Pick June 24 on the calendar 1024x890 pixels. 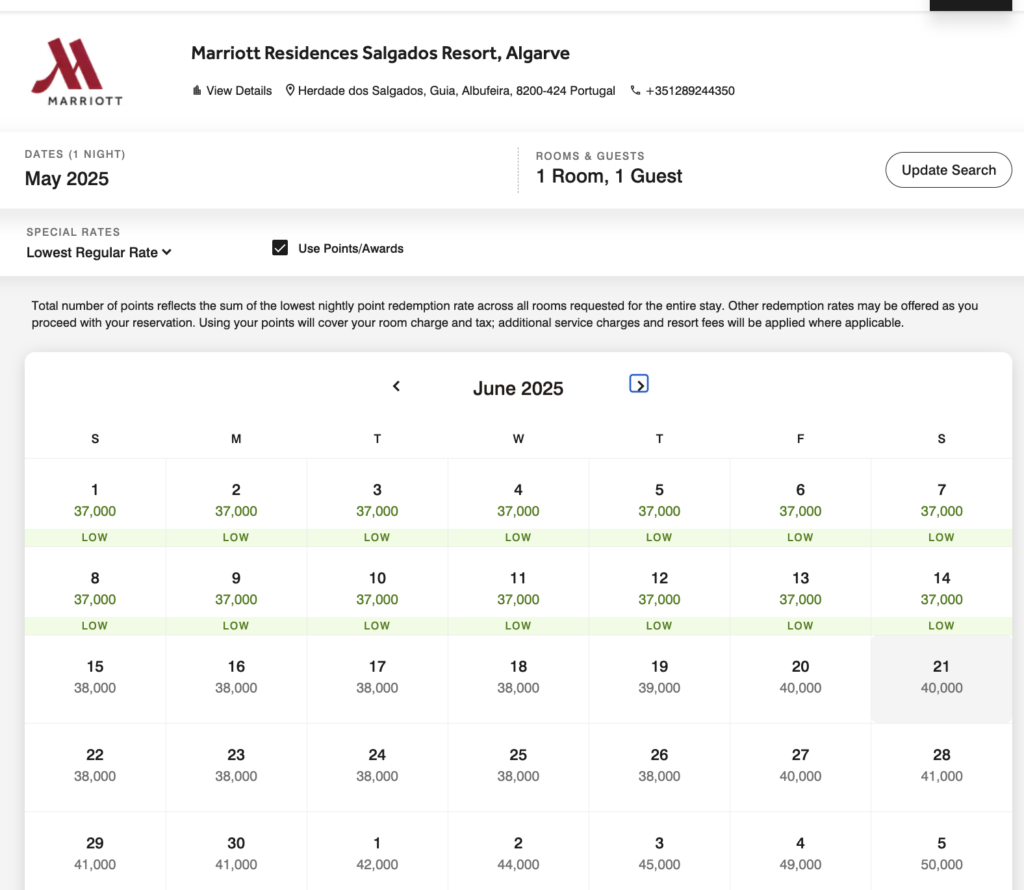pyautogui.click(x=377, y=767)
